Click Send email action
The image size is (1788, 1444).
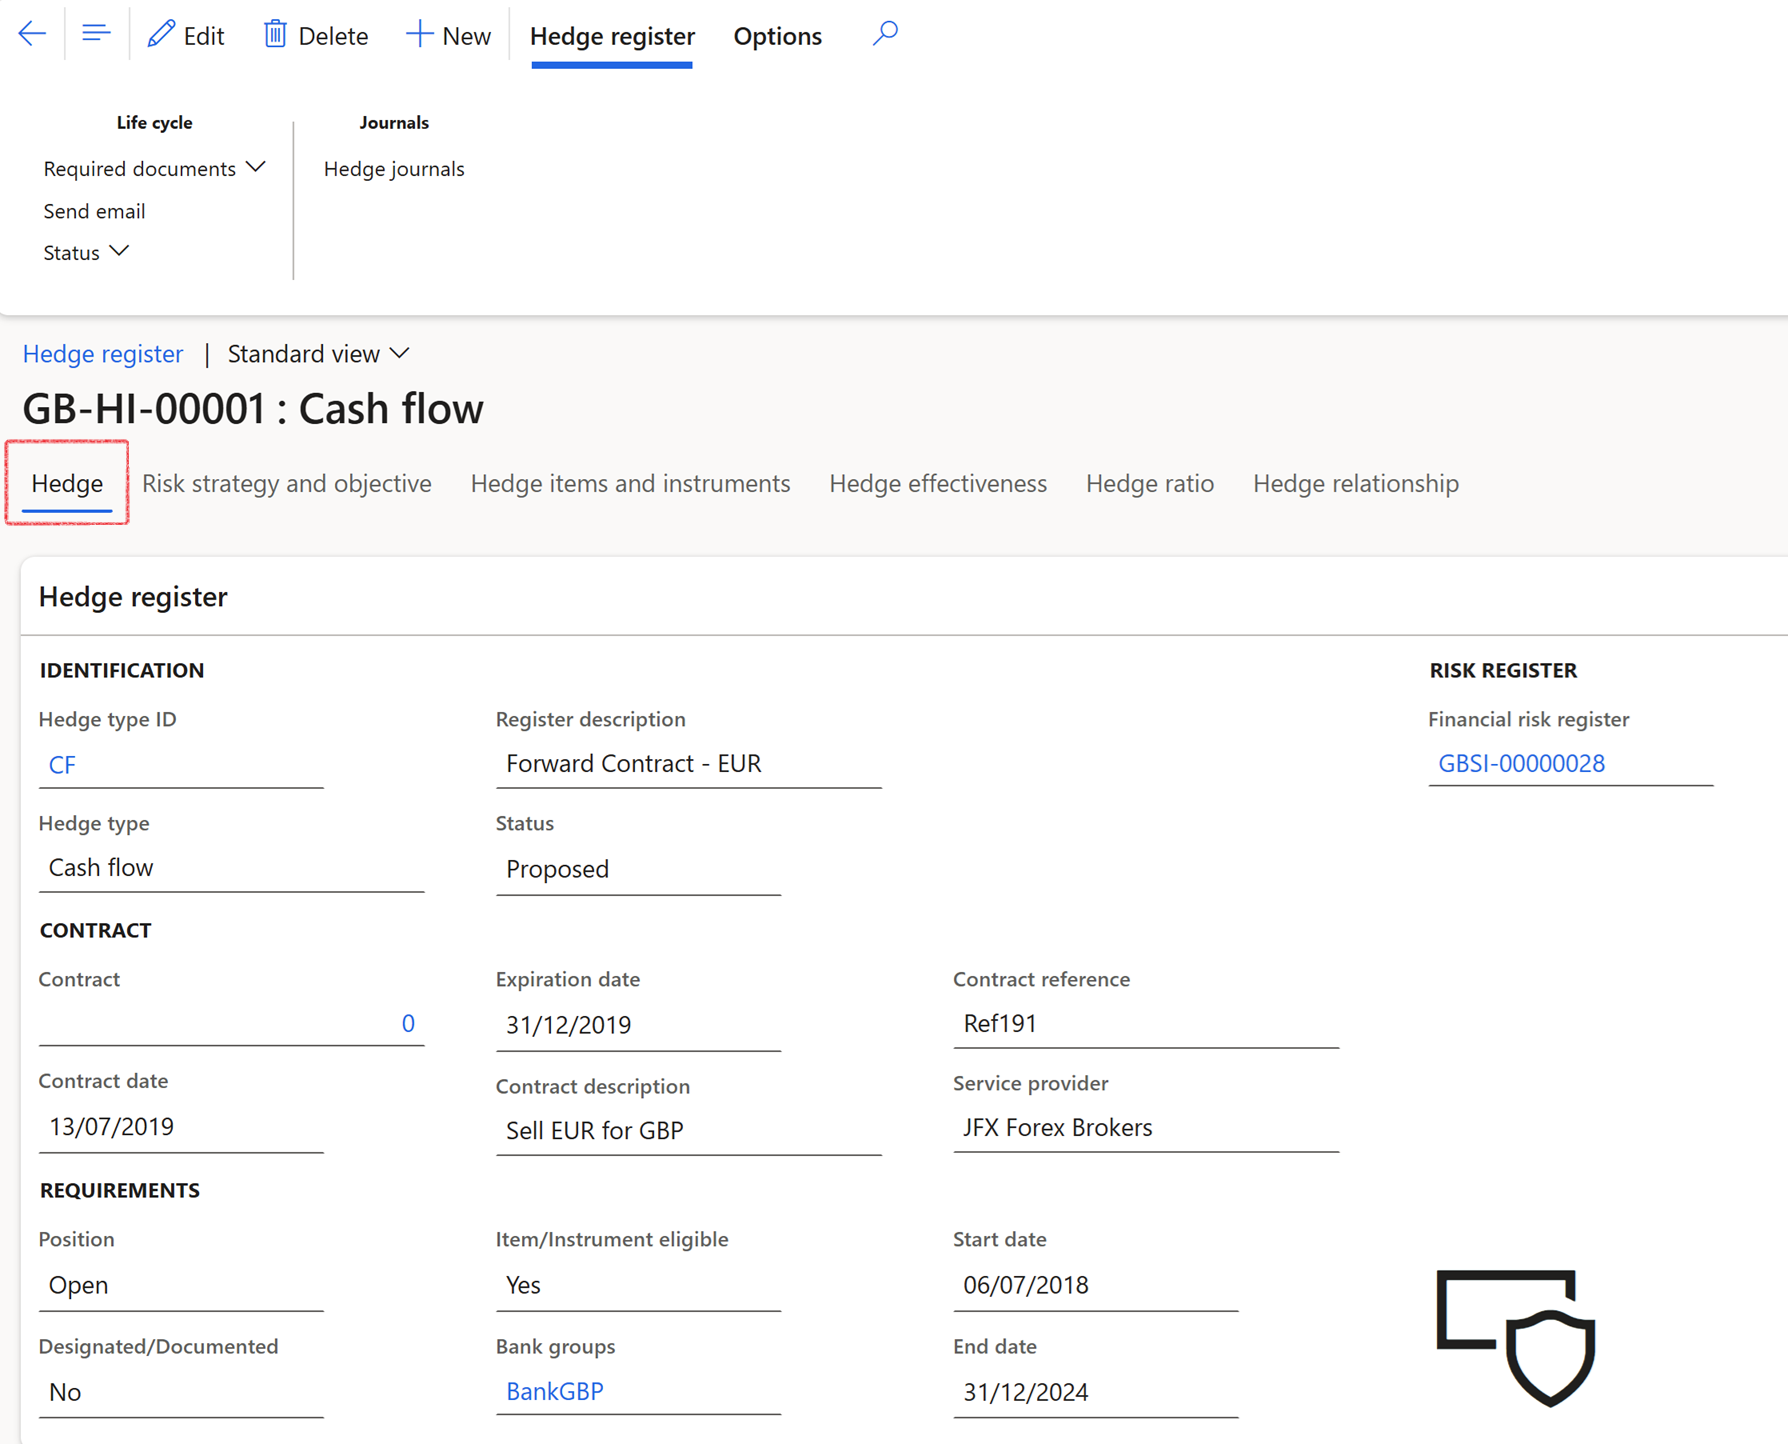pos(94,211)
